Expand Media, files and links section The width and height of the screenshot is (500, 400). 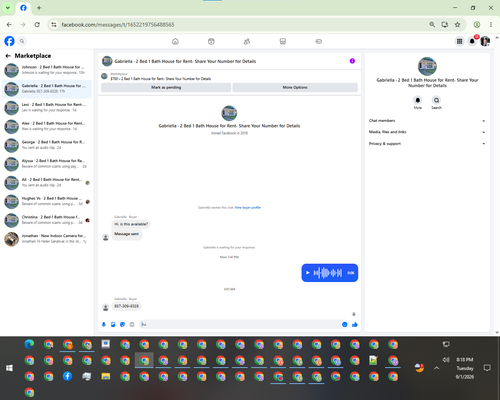tap(427, 132)
